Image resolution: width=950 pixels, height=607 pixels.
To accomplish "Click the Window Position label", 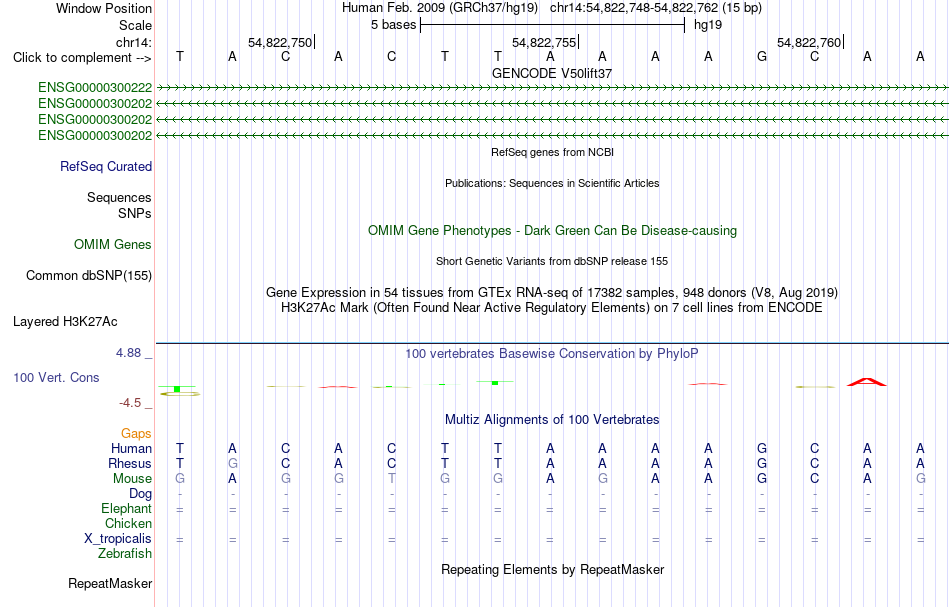I will (104, 8).
